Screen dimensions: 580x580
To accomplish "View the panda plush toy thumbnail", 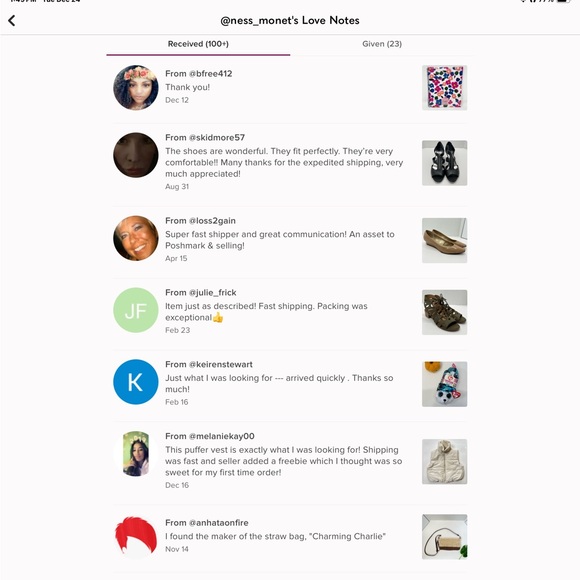I will [444, 384].
